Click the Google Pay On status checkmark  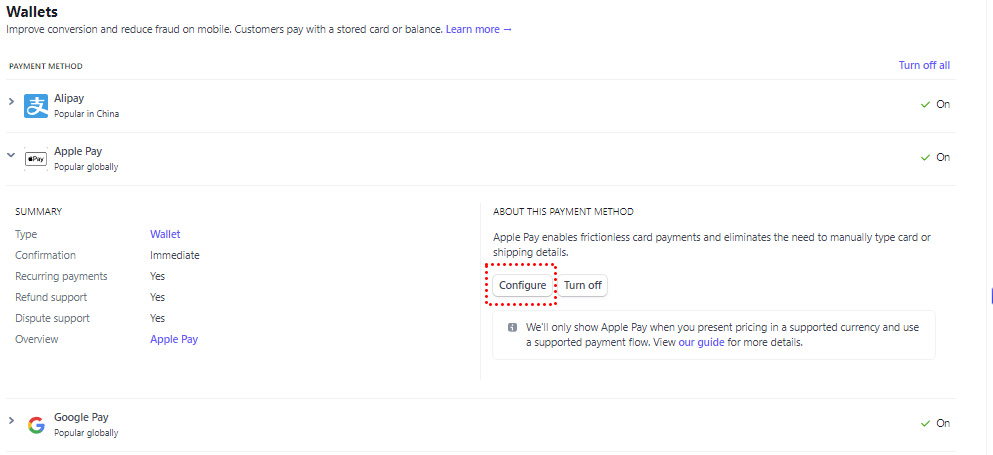pyautogui.click(x=925, y=423)
